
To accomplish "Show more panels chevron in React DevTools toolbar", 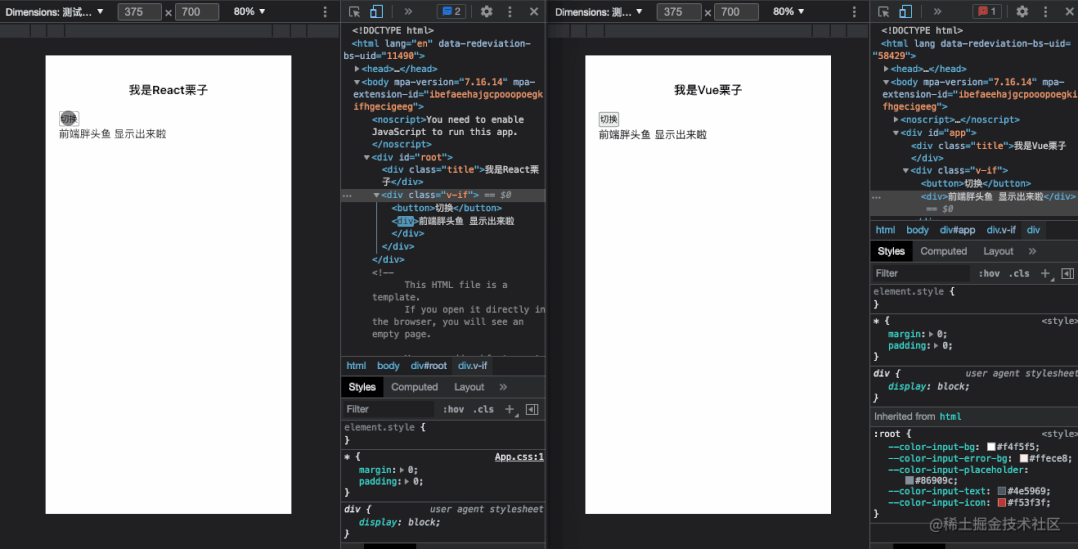I will click(x=408, y=12).
